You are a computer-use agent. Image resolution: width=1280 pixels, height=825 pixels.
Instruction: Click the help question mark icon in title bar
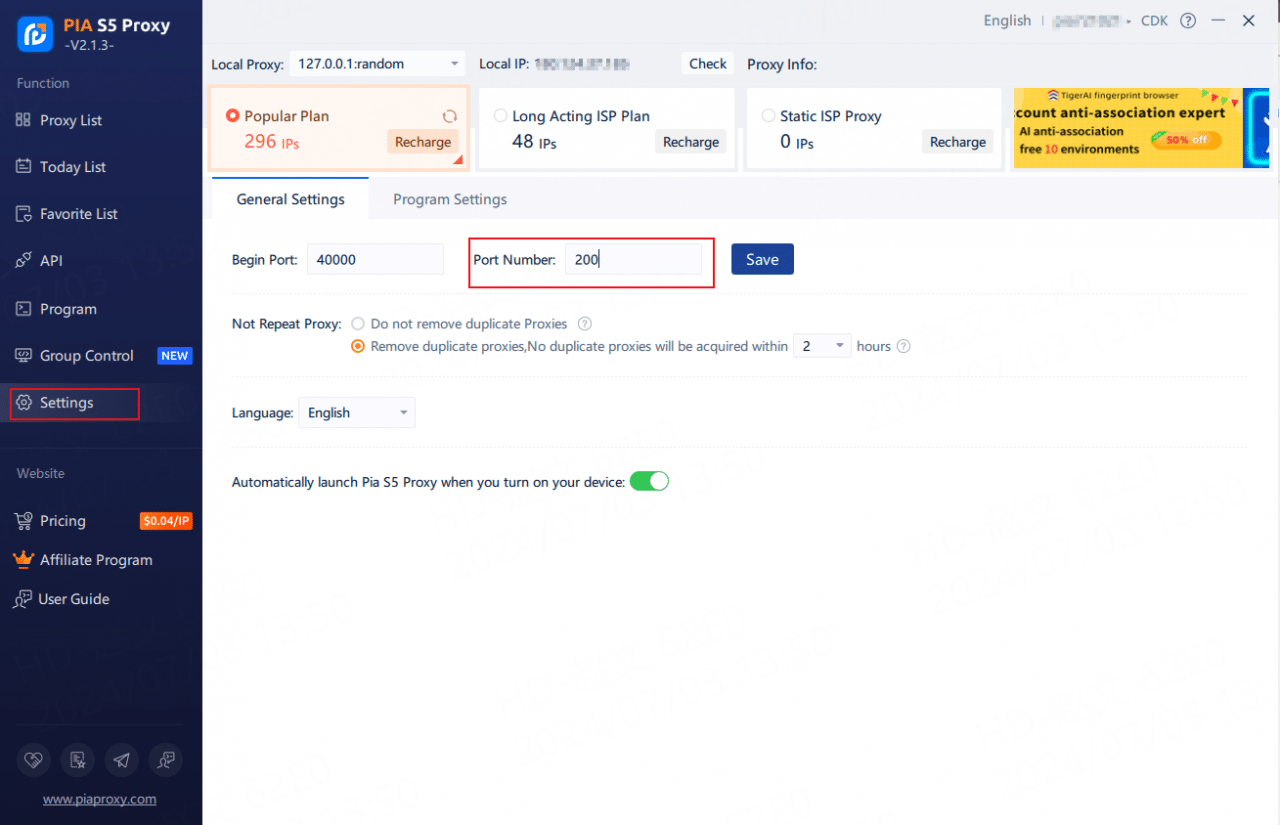tap(1188, 21)
